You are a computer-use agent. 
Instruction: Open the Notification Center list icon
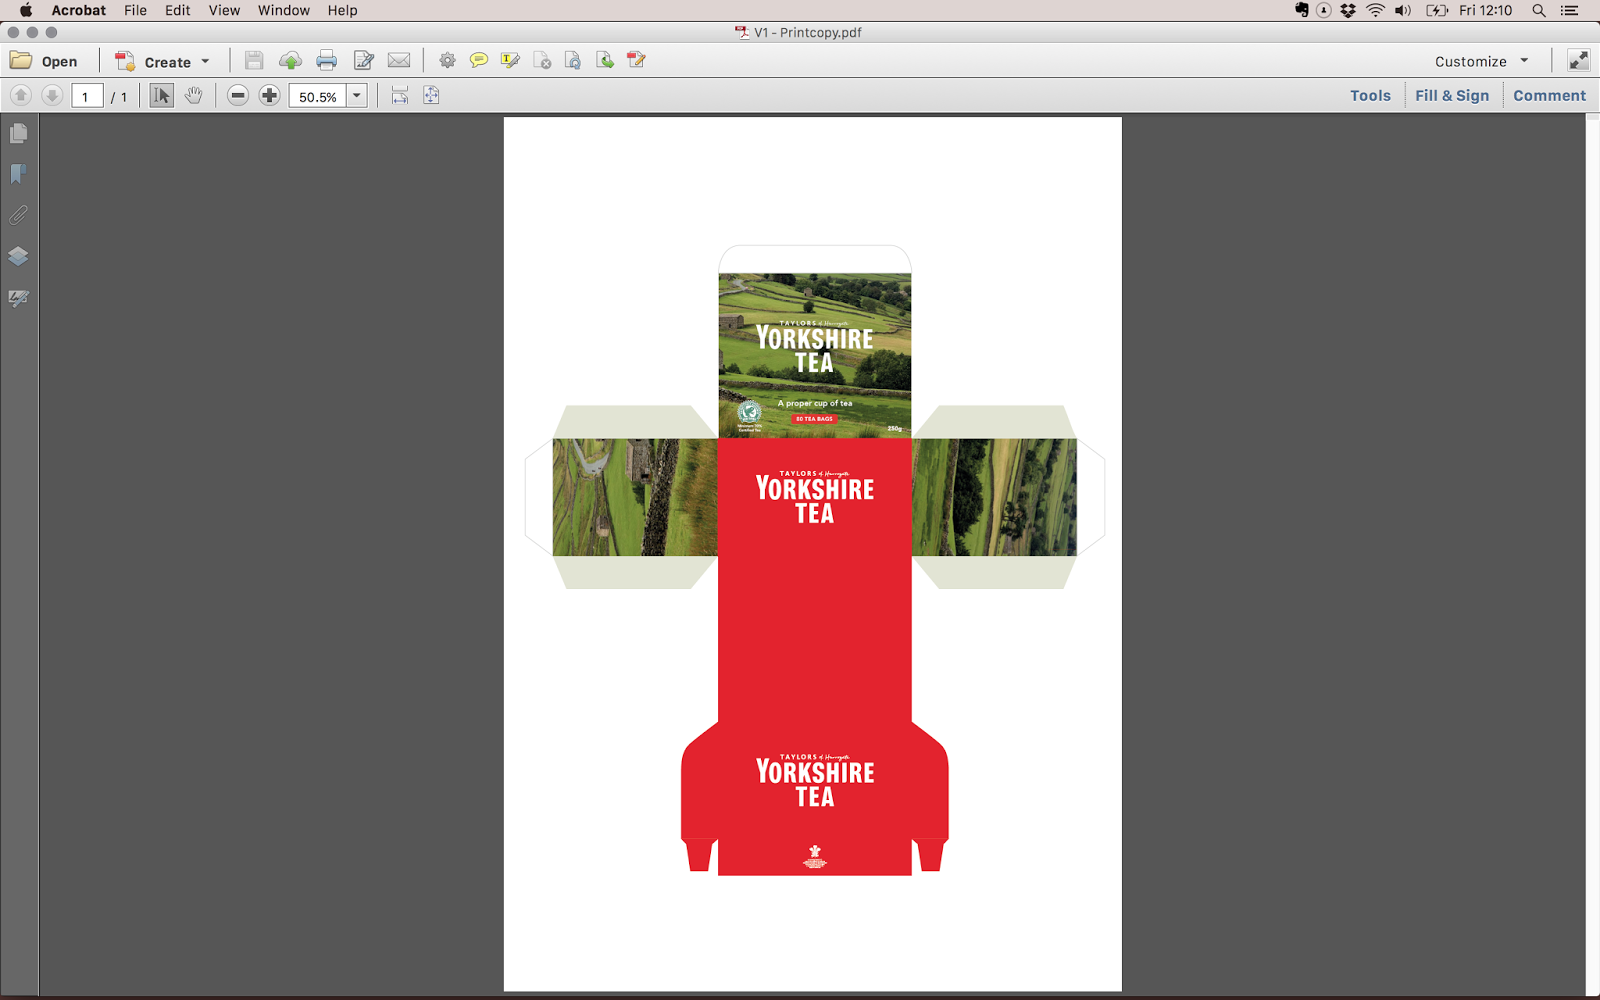[x=1570, y=10]
